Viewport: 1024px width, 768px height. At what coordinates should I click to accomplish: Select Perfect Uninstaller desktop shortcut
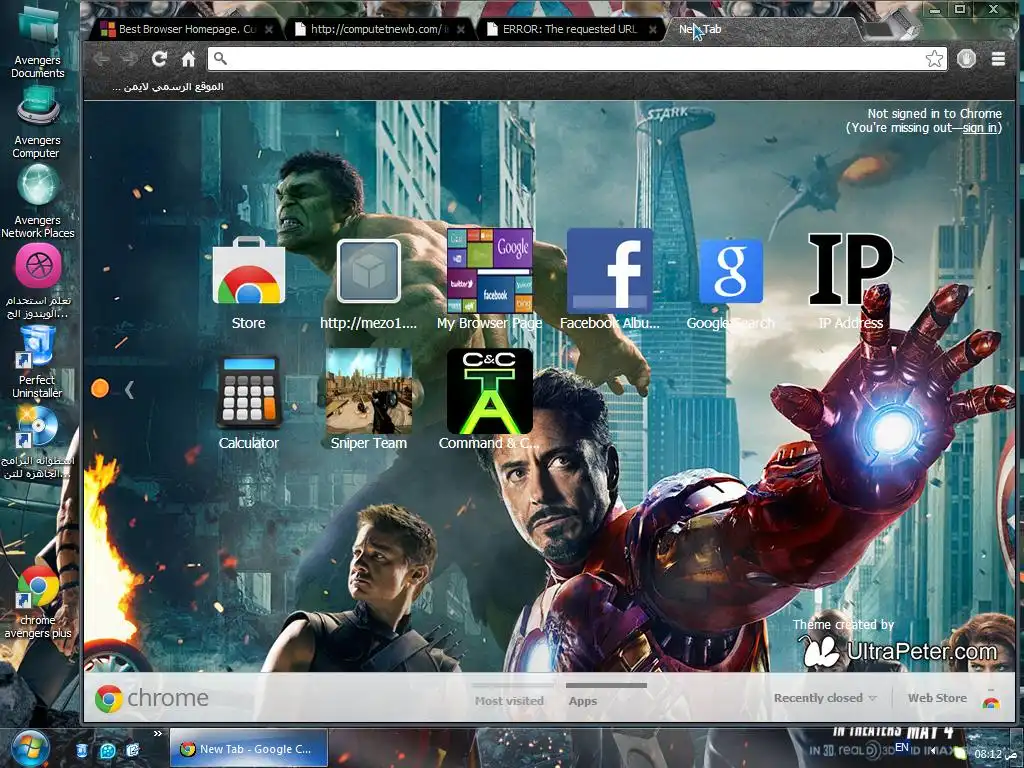(x=37, y=362)
